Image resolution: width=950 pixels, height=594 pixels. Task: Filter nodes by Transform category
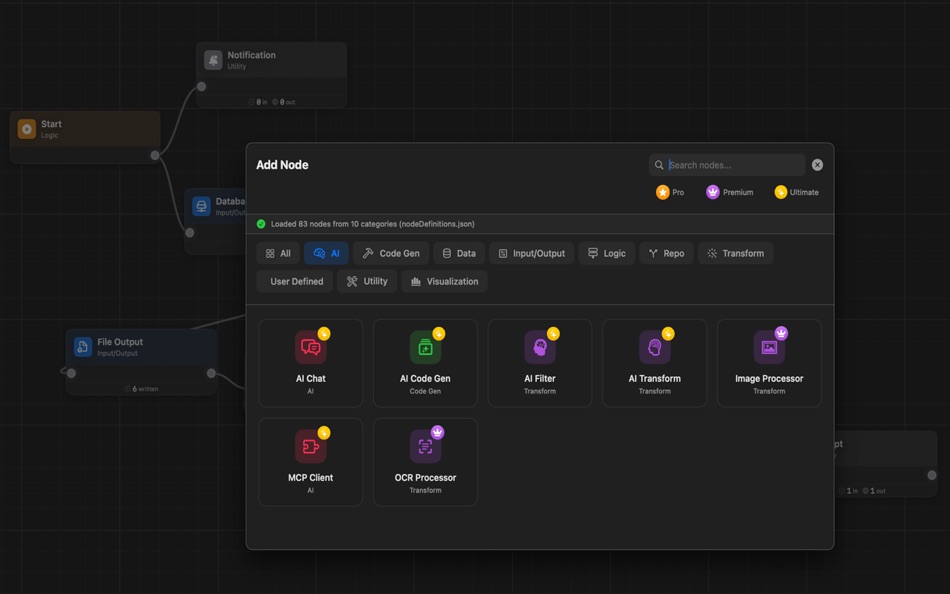pos(736,253)
